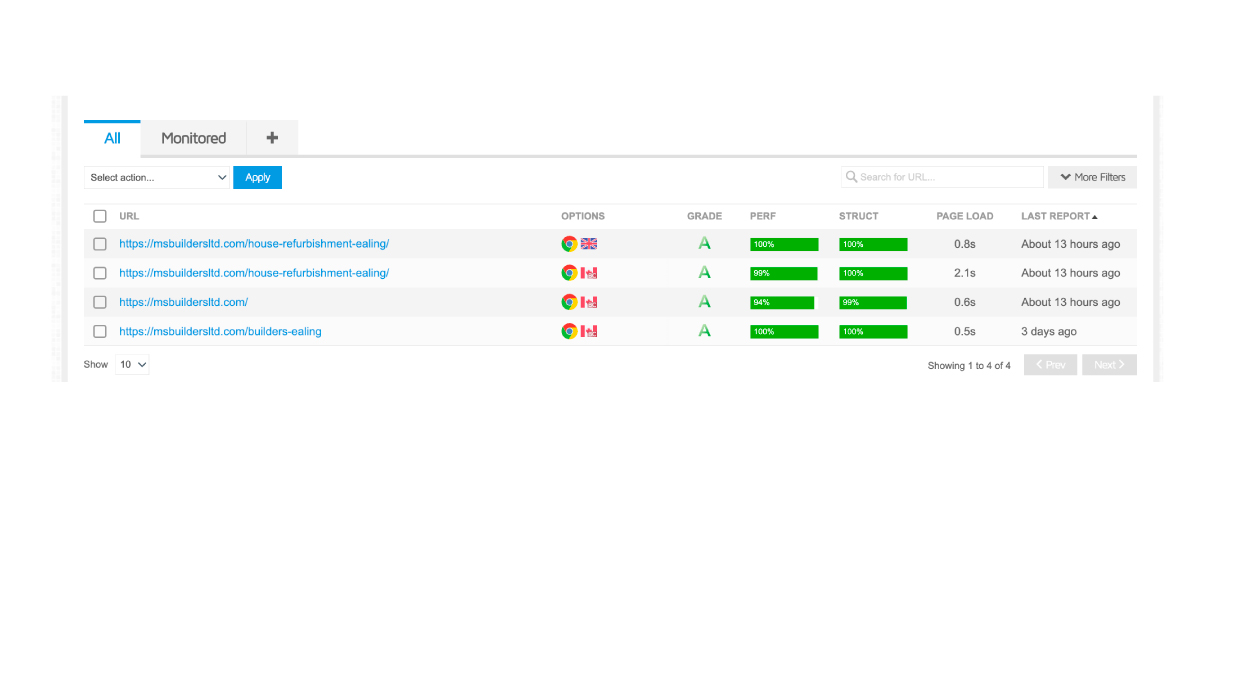The height and width of the screenshot is (680, 1245).
Task: Click the Chrome icon in the builders-ealing row
Action: pos(568,331)
